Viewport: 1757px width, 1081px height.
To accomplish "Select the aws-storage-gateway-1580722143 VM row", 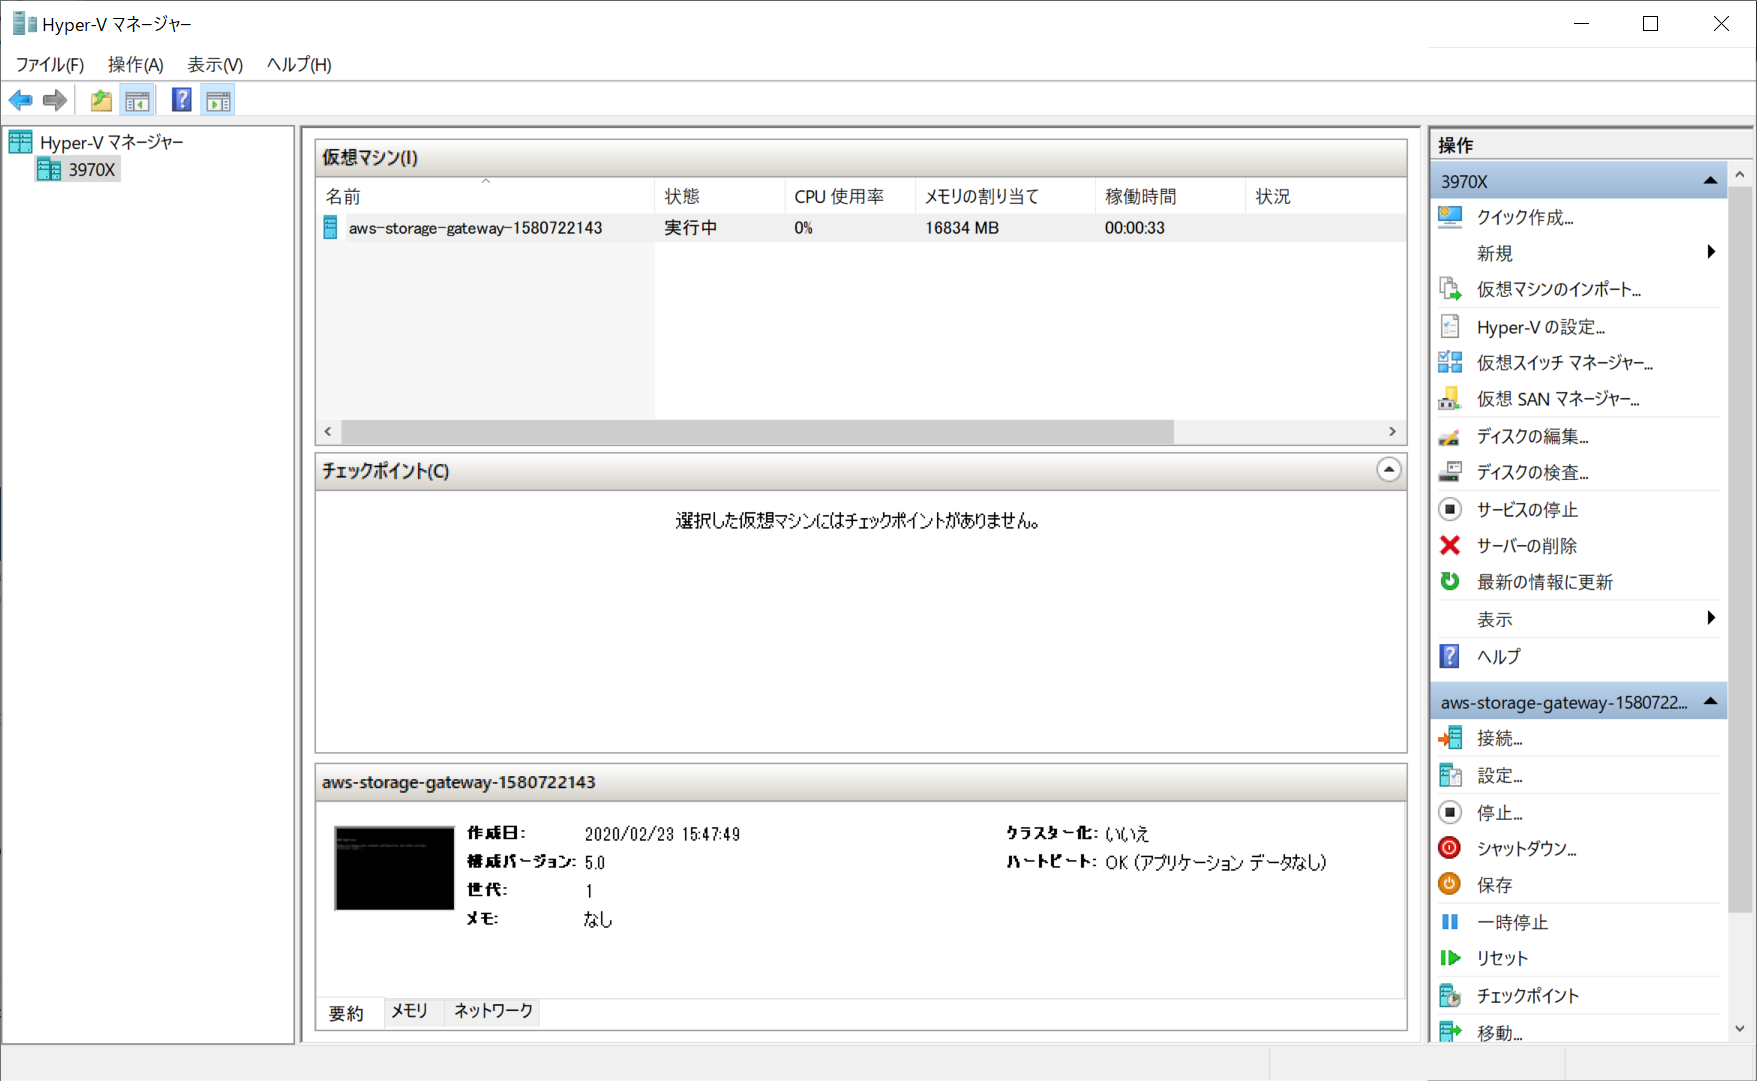I will coord(861,228).
